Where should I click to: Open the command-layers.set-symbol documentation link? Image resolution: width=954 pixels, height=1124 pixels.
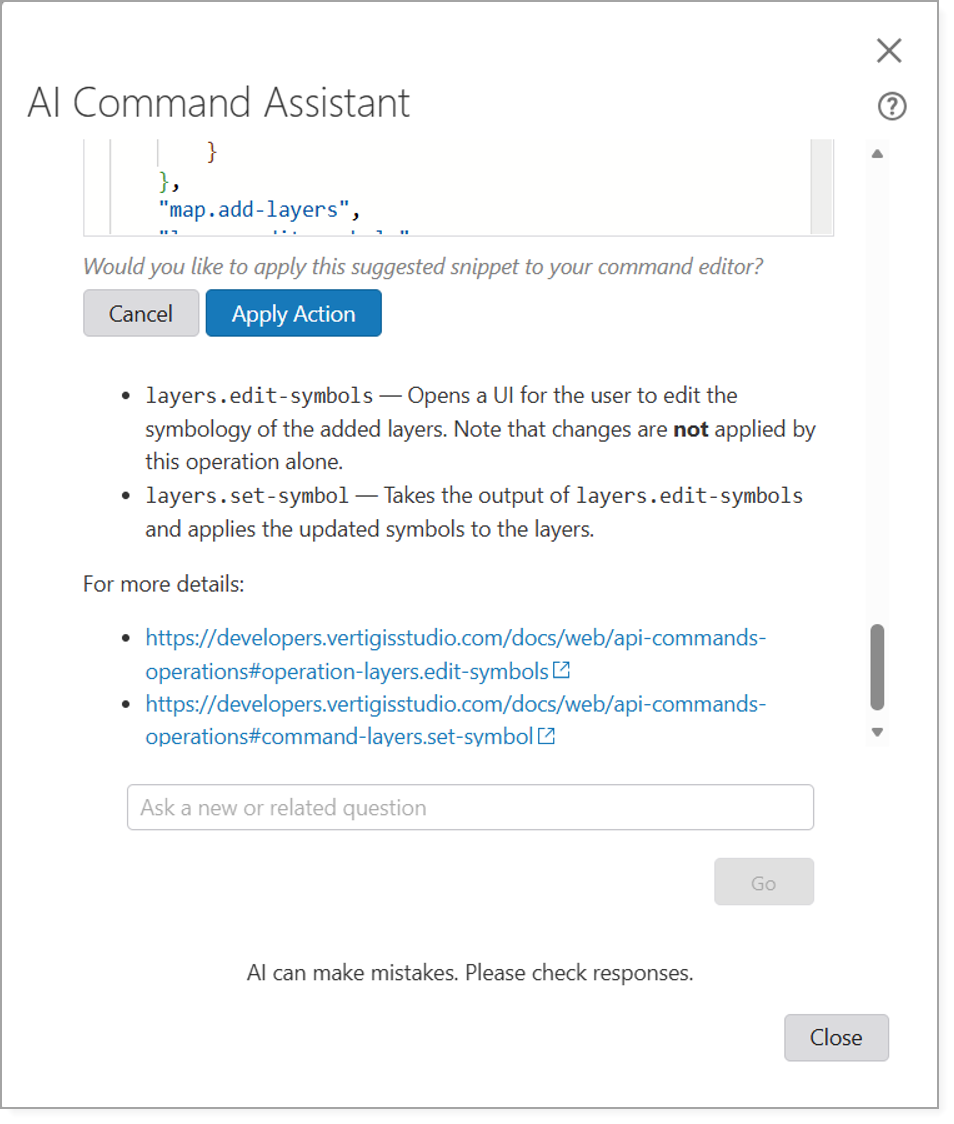pos(455,720)
